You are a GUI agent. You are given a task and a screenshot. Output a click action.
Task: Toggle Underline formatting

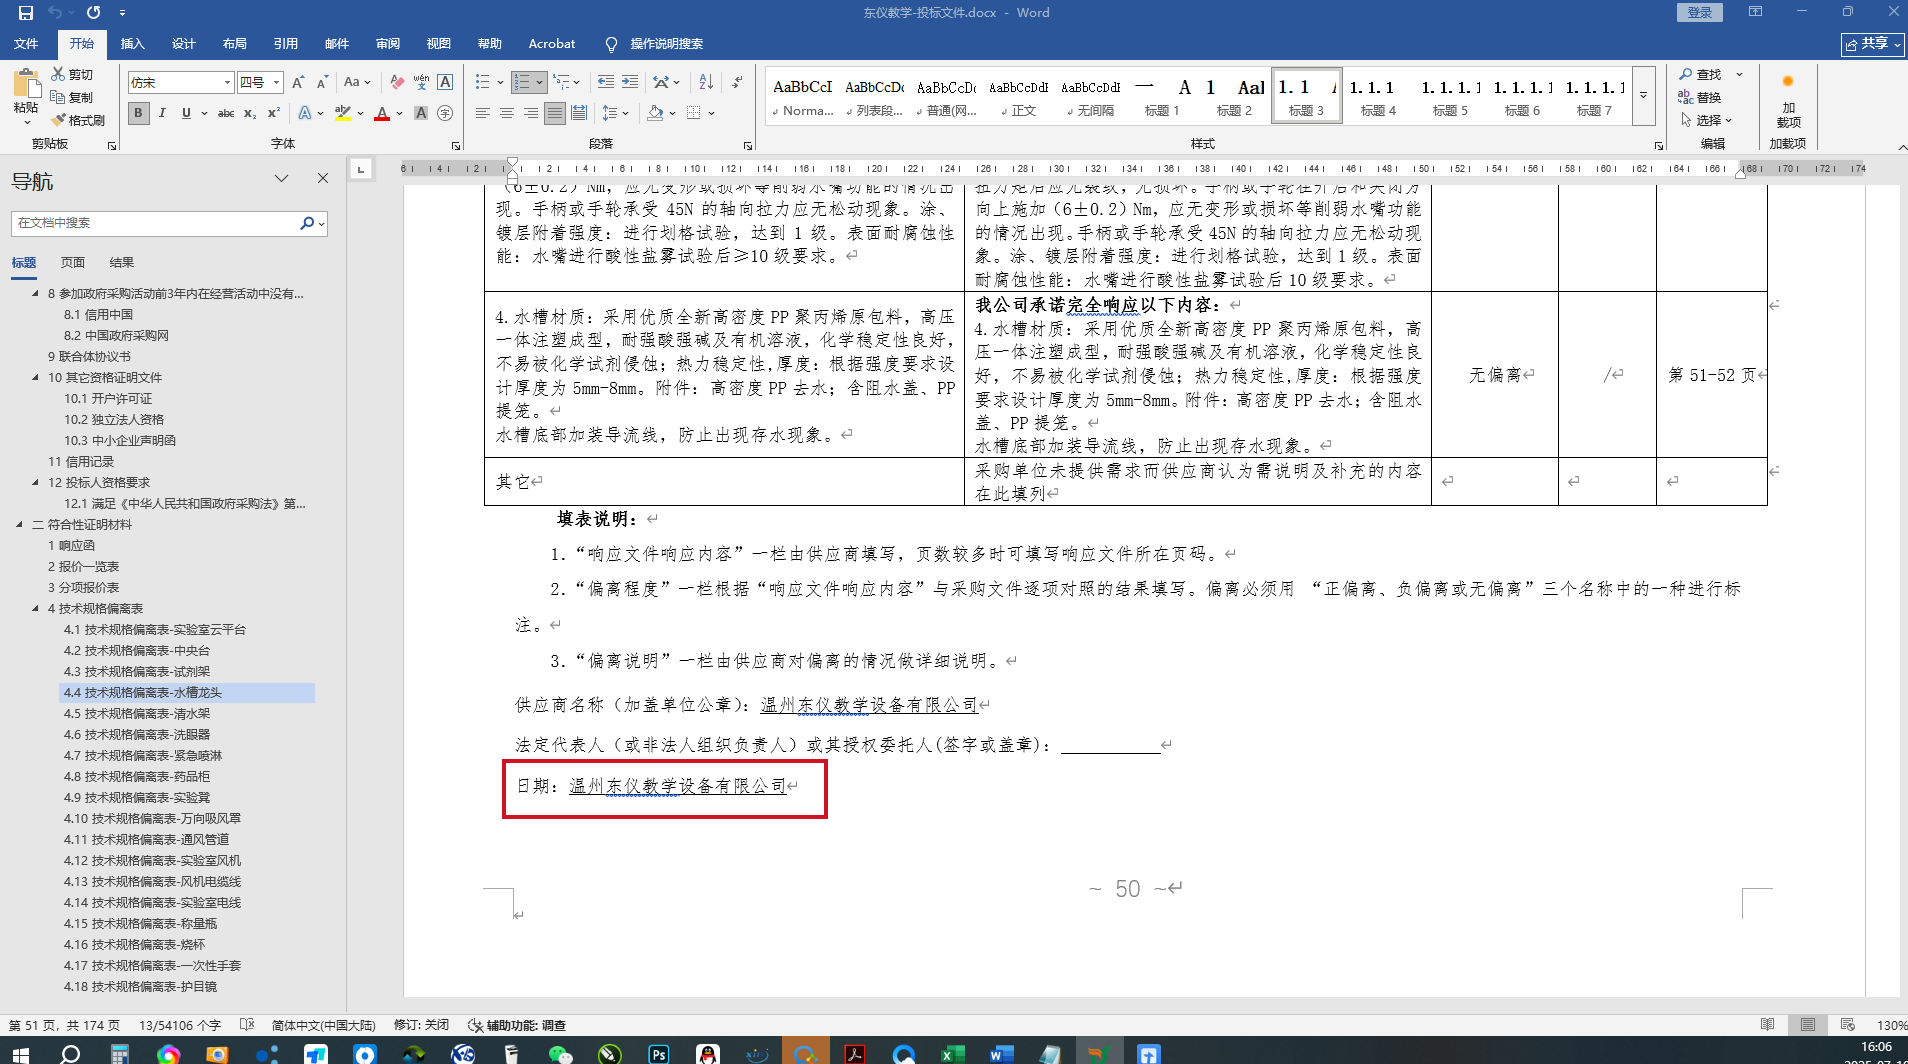(x=186, y=113)
